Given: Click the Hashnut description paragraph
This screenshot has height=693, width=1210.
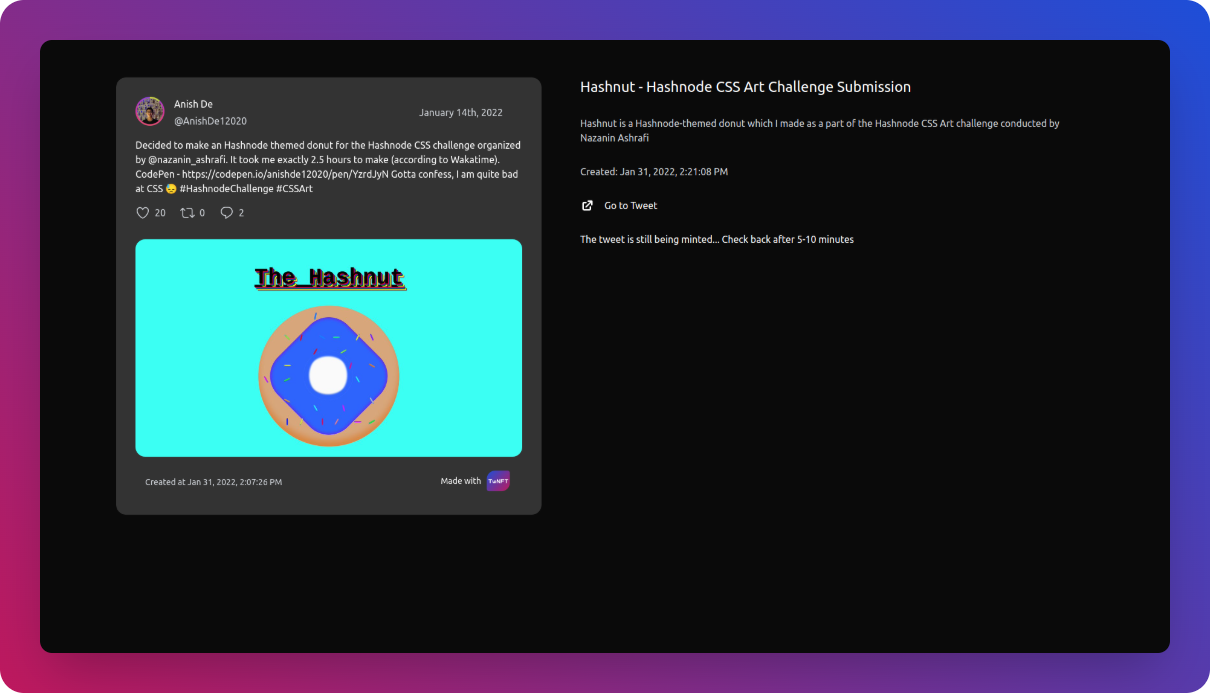Looking at the screenshot, I should tap(819, 130).
